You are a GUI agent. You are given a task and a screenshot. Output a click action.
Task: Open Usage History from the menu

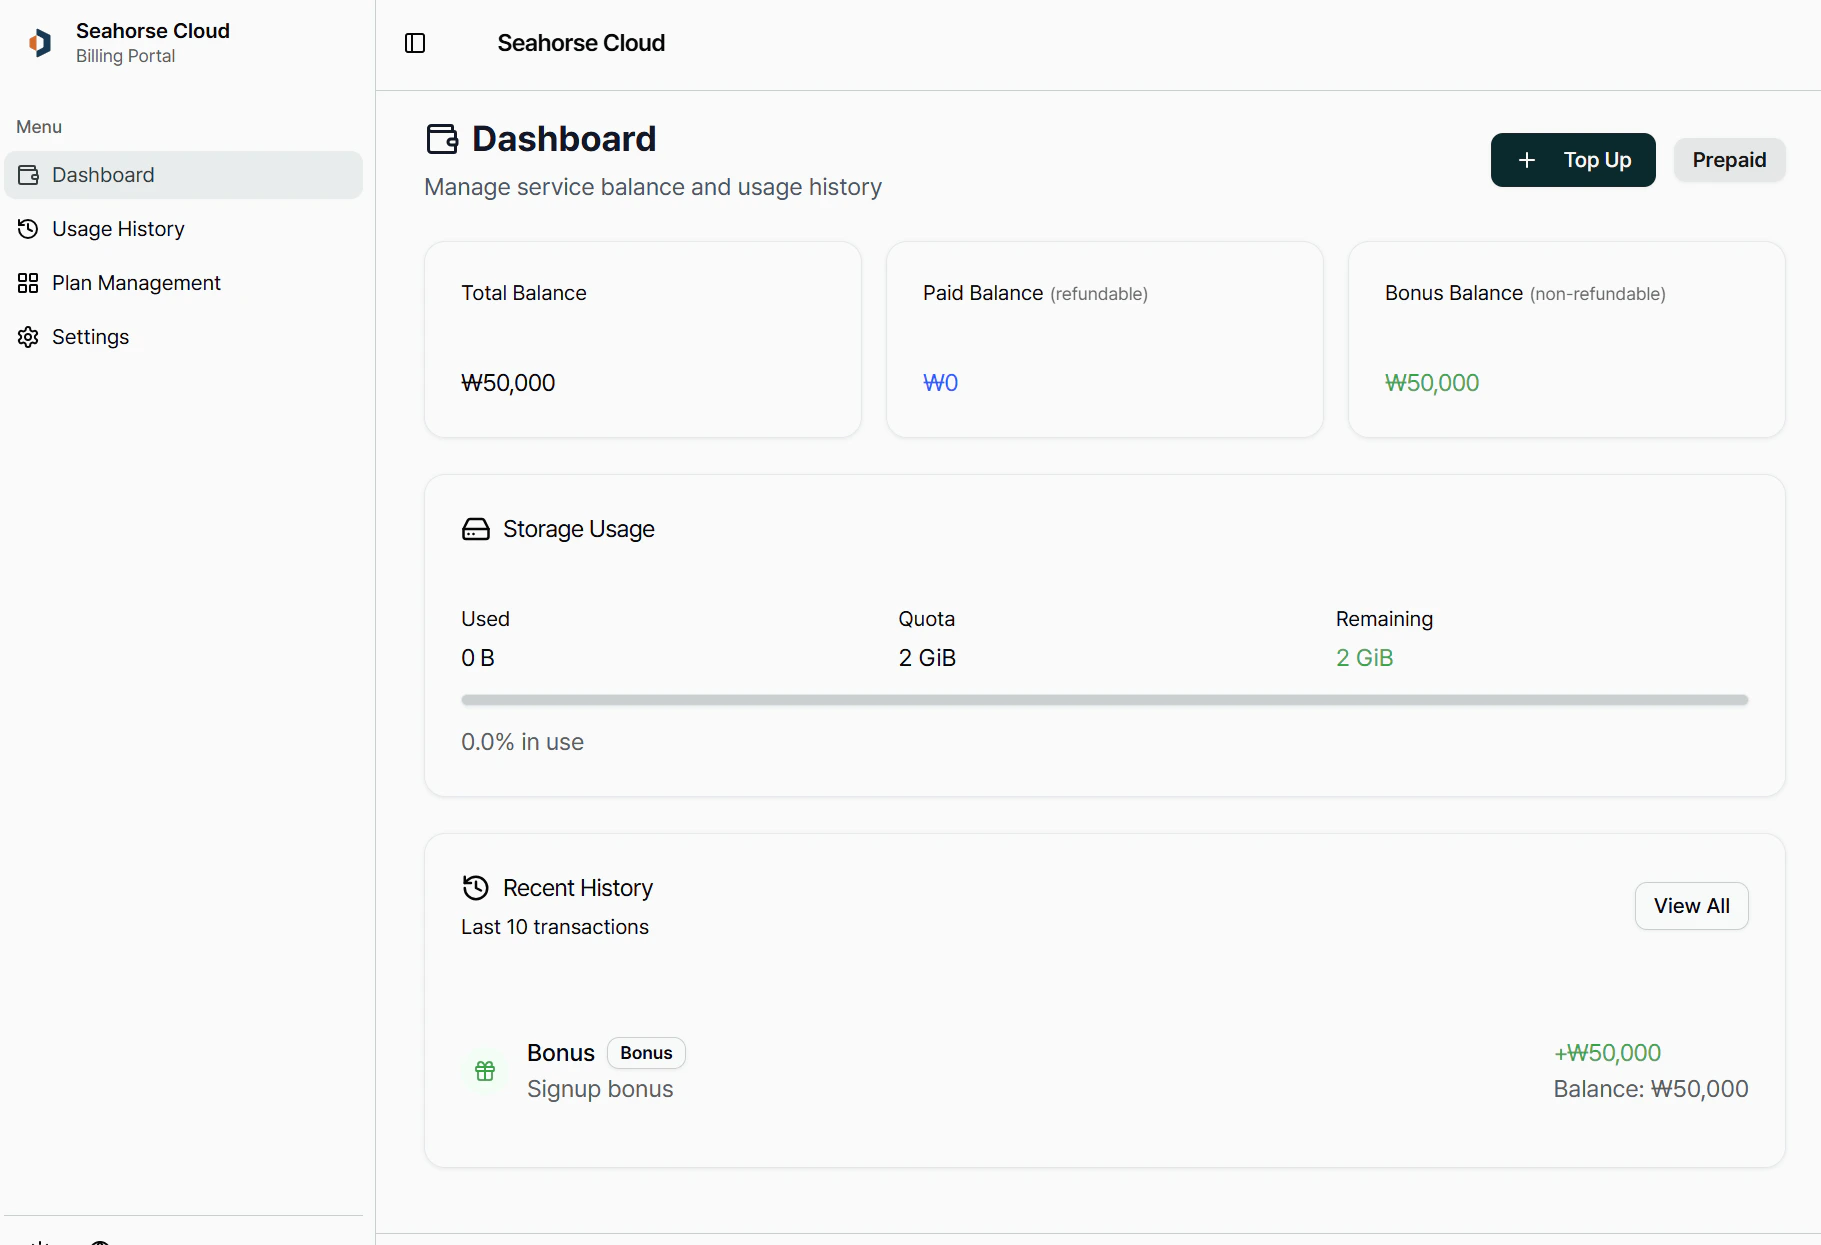[183, 229]
